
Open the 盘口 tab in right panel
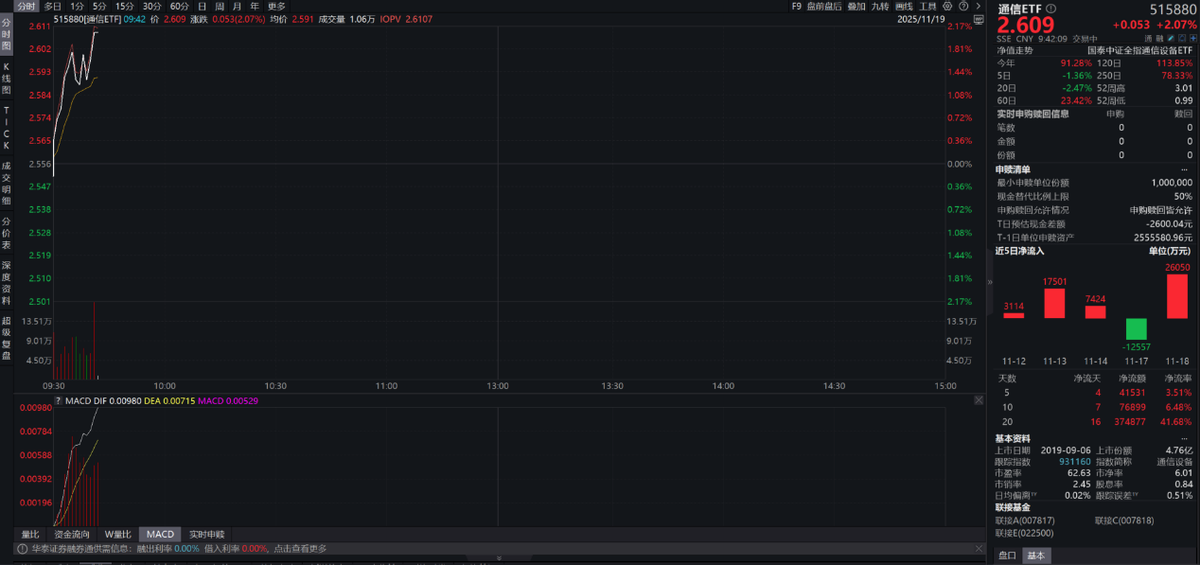1007,556
